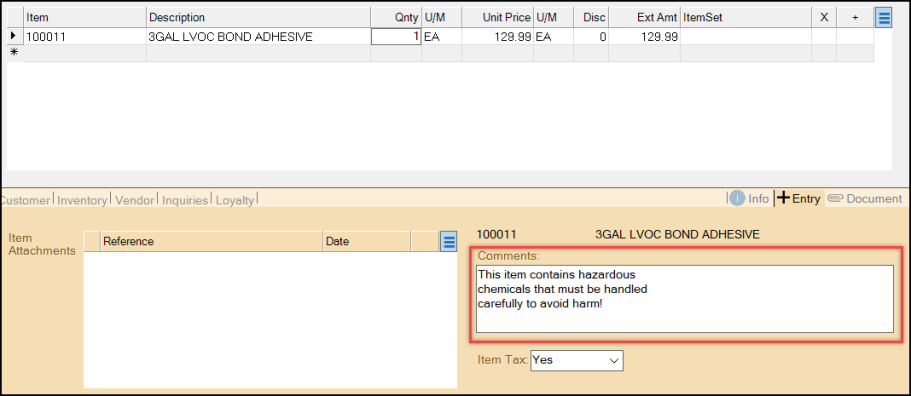Click the Item column header

pos(85,17)
